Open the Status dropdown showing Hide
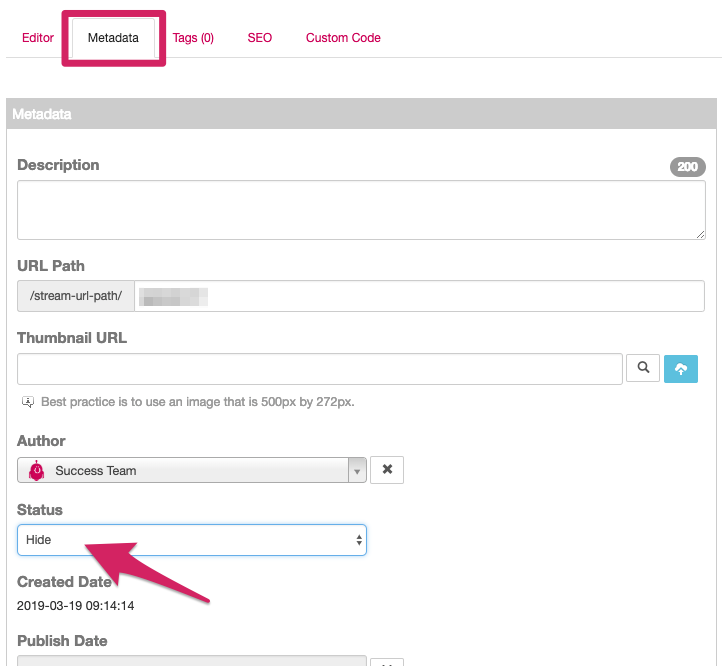Image resolution: width=722 pixels, height=666 pixels. click(x=192, y=540)
